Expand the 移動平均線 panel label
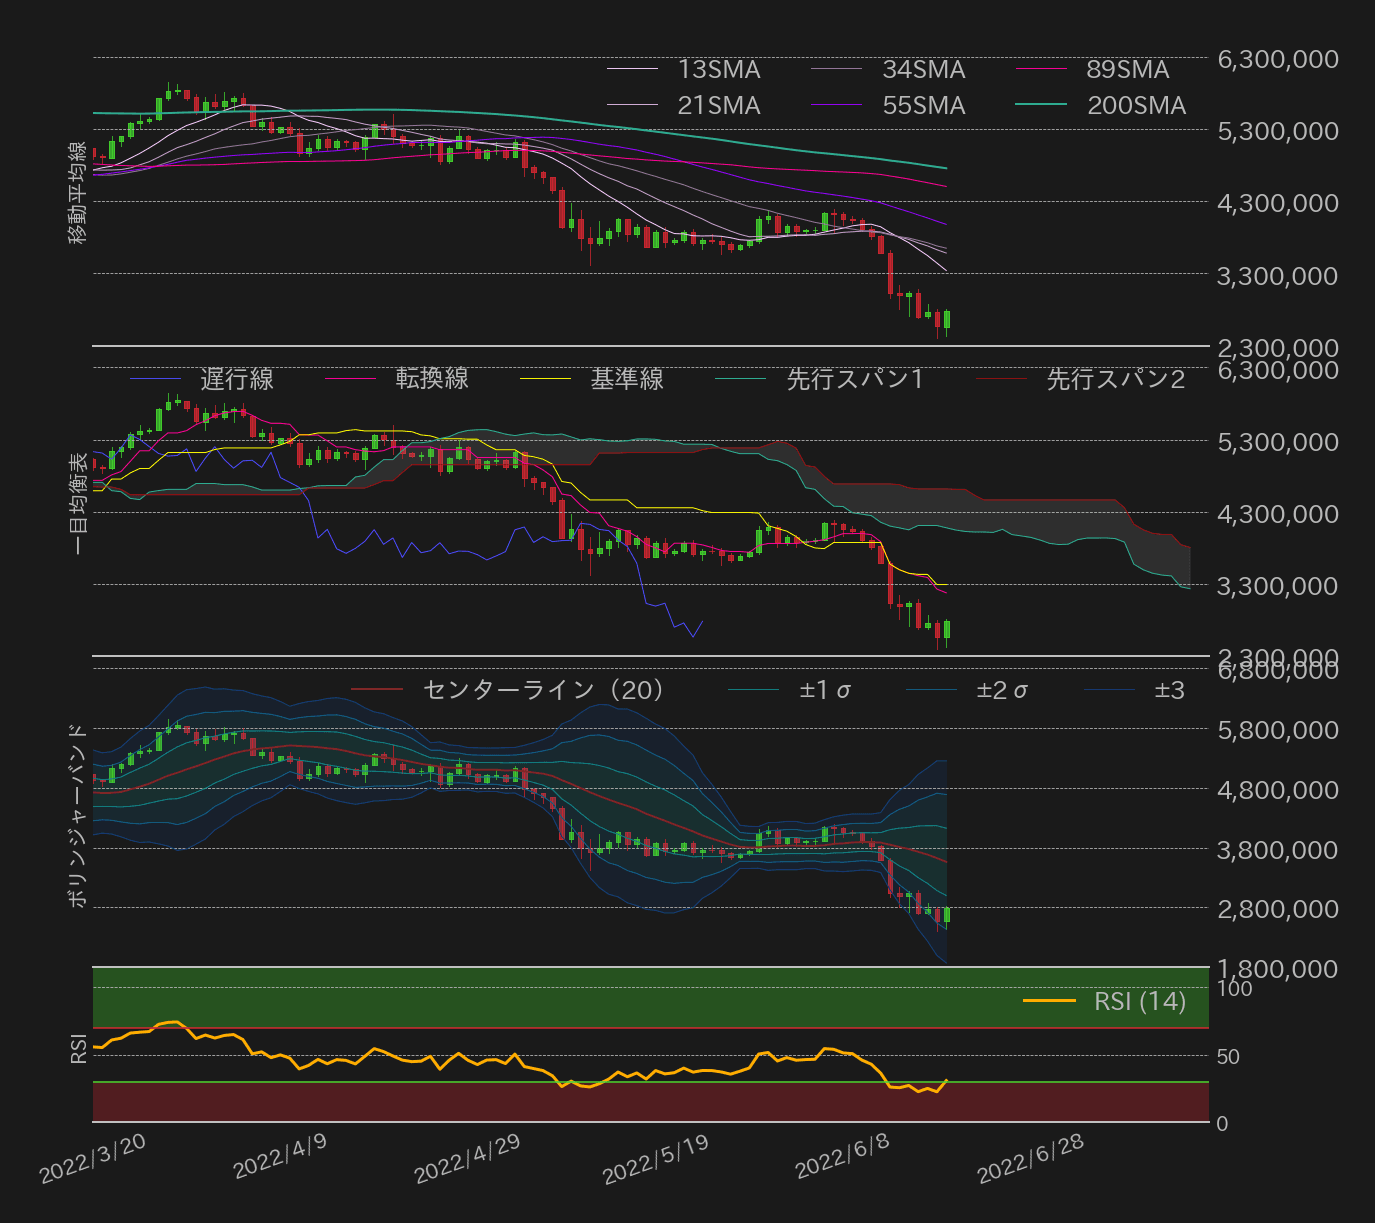This screenshot has height=1223, width=1375. [78, 190]
